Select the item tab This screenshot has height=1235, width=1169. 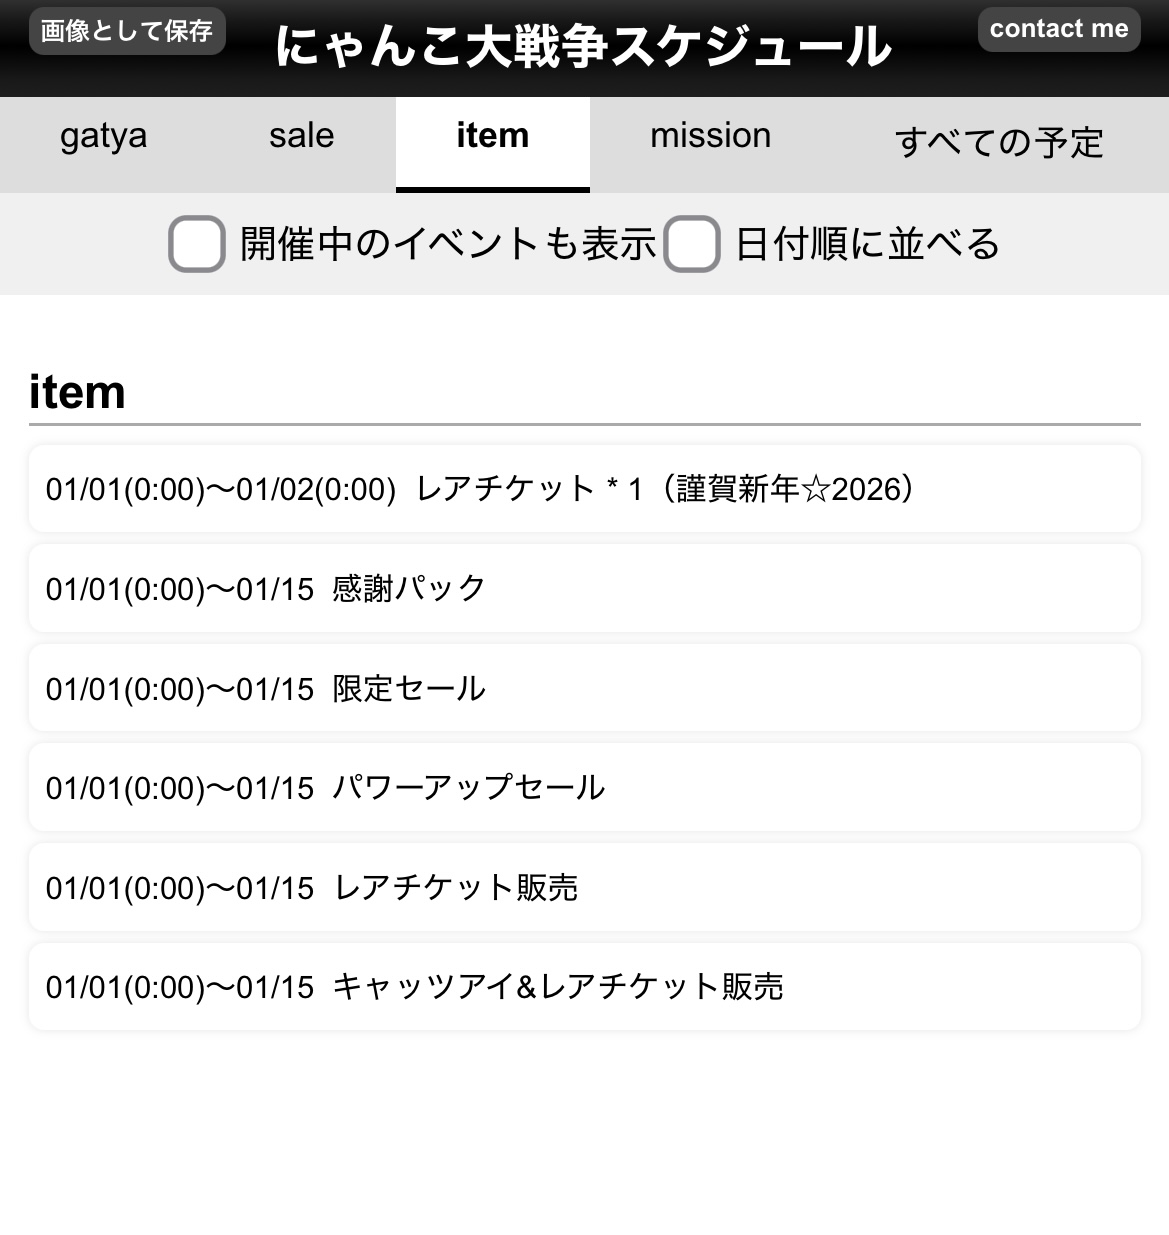click(492, 137)
